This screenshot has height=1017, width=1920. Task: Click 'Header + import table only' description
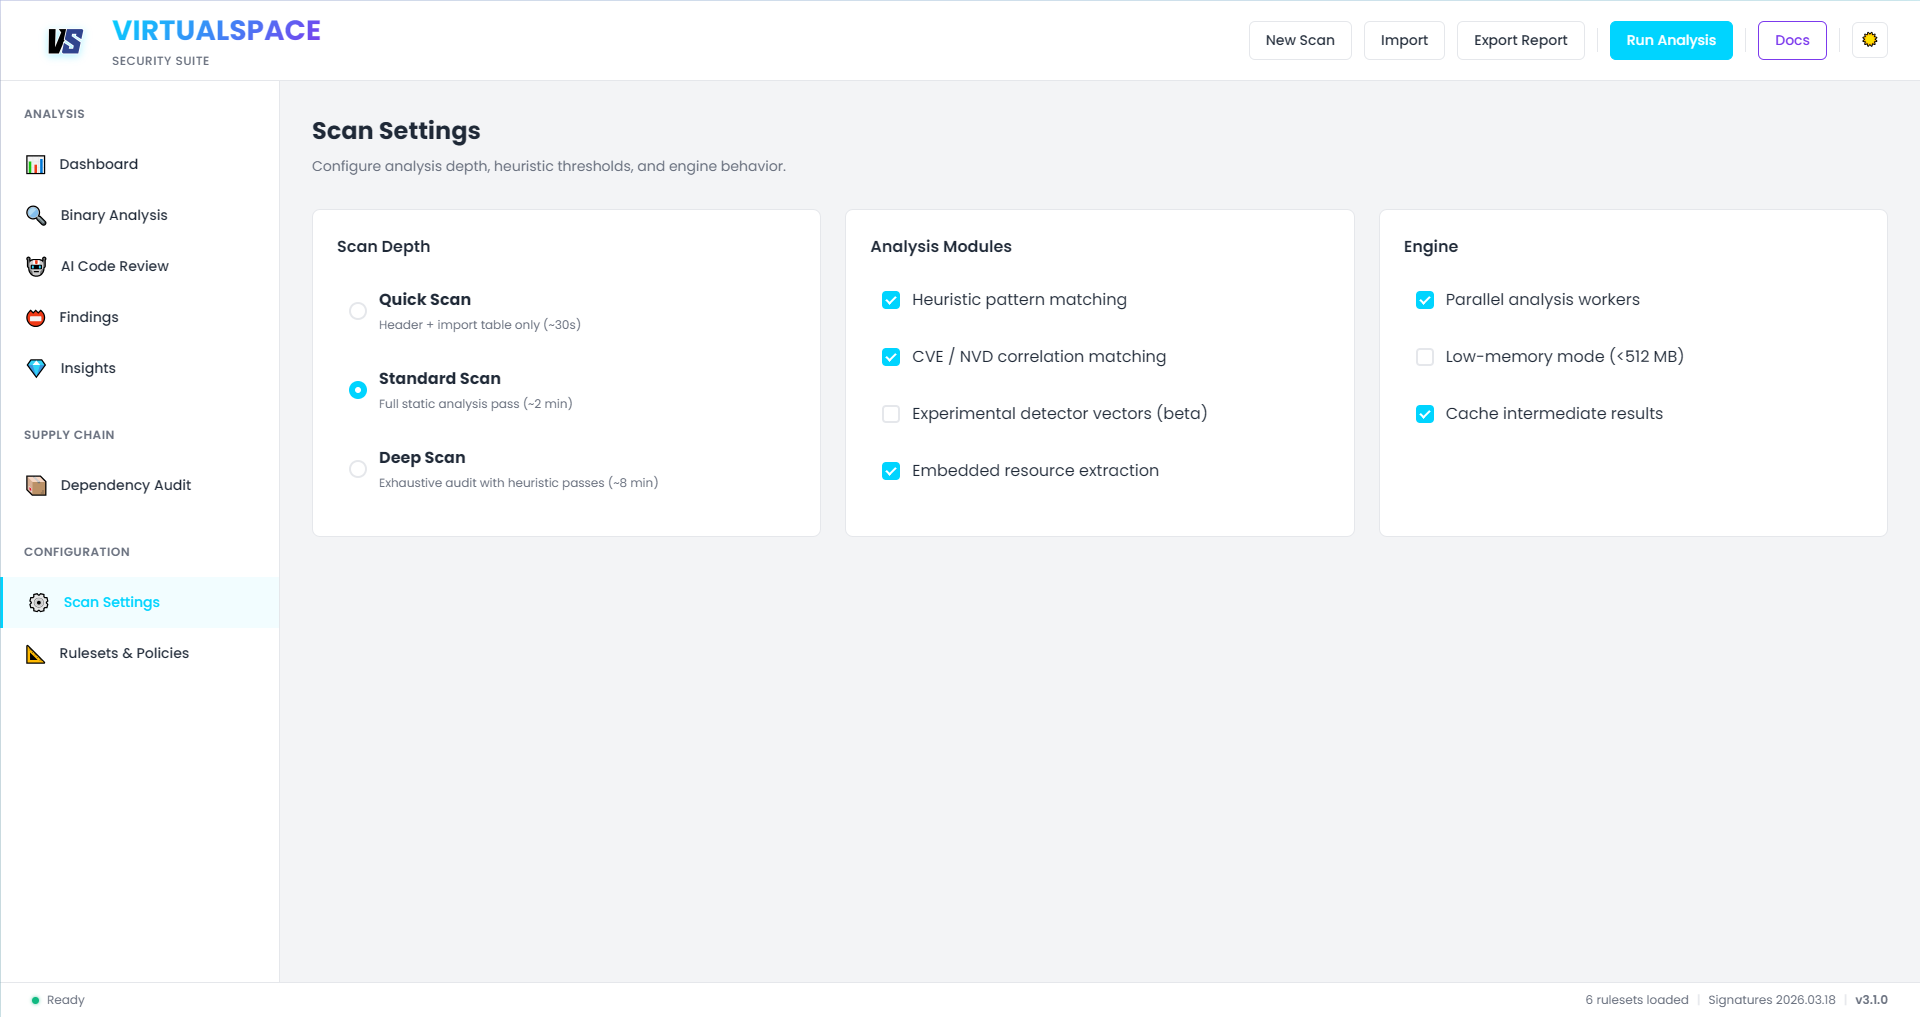click(x=480, y=325)
